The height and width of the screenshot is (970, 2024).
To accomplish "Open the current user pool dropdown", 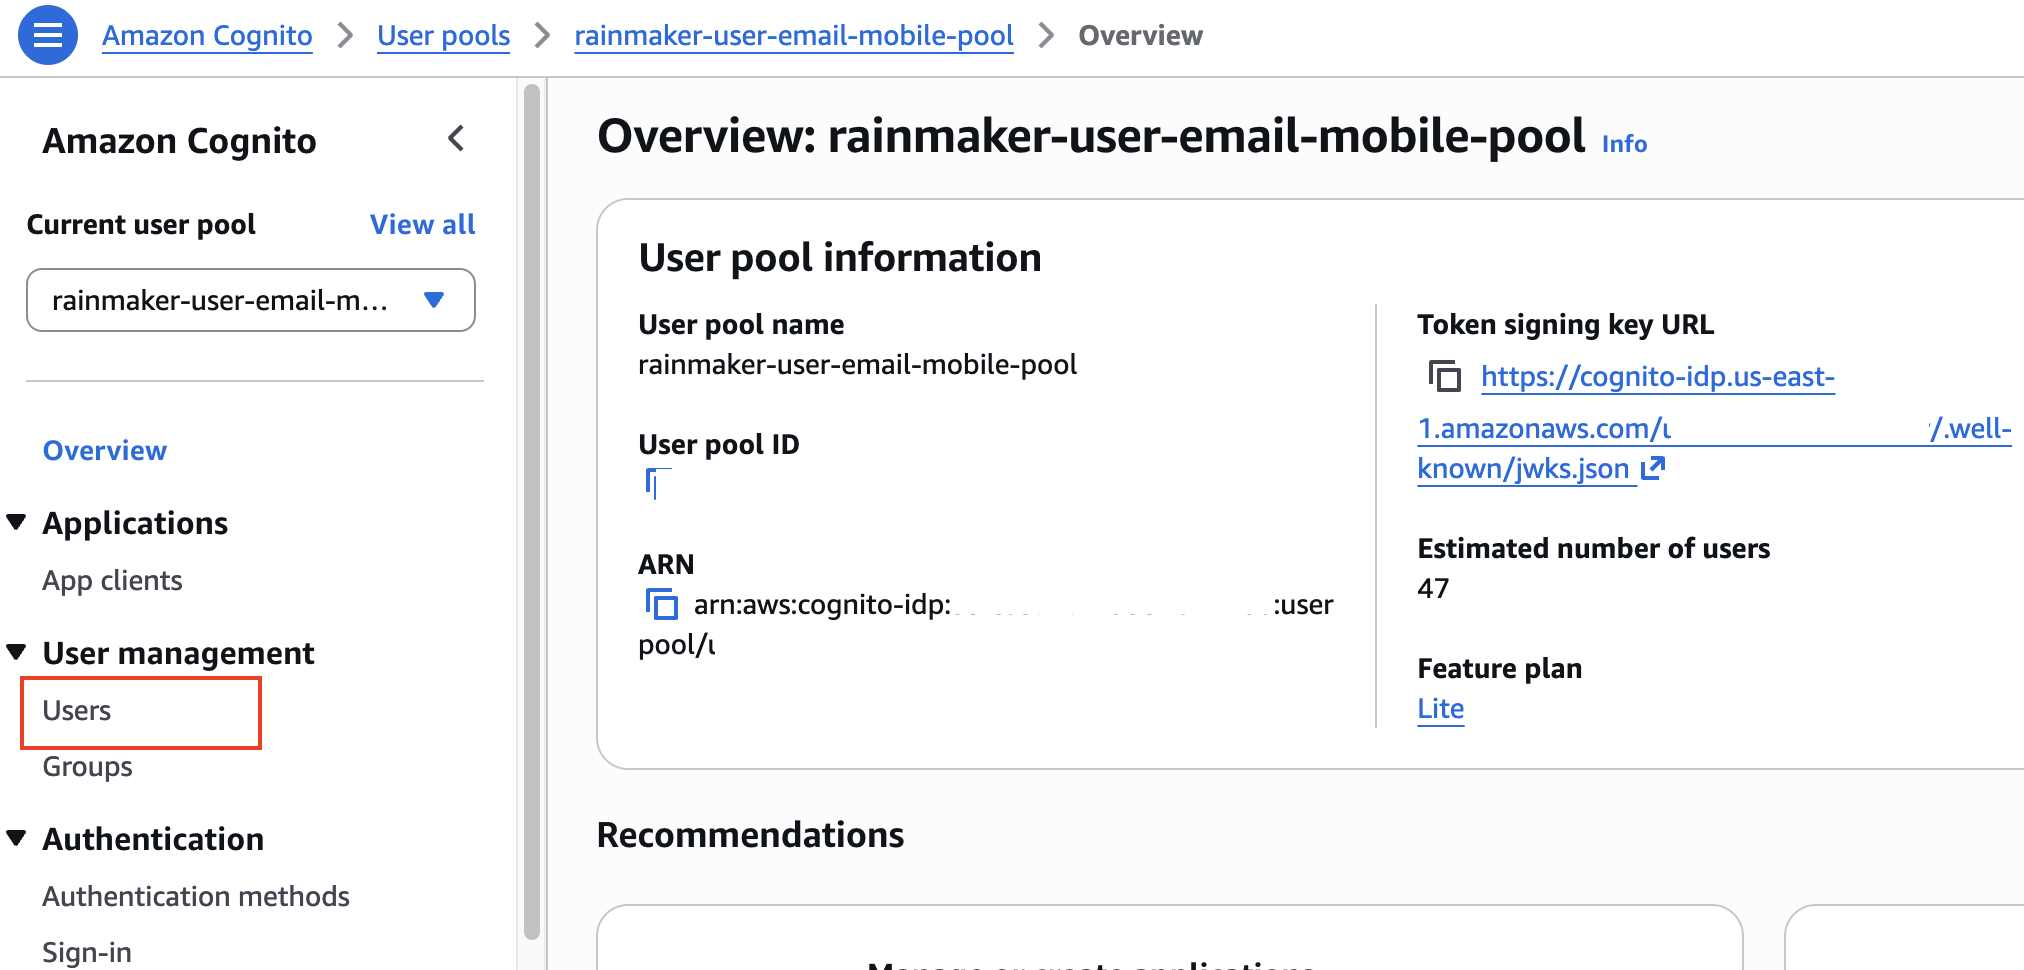I will [x=251, y=300].
